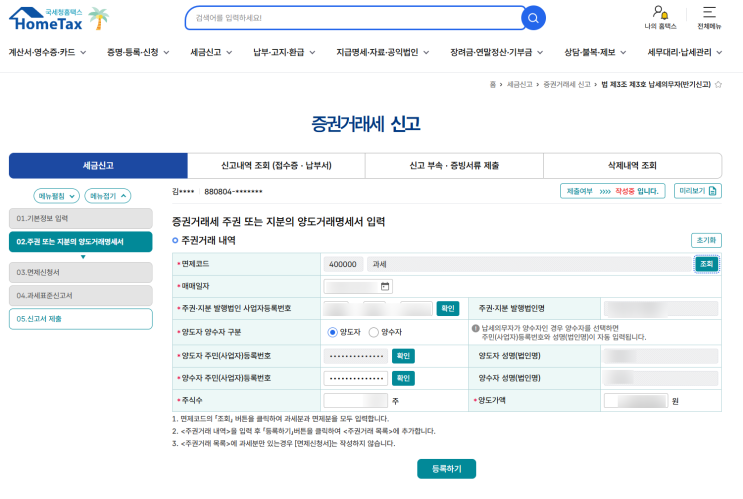
Task: Click 메뉴접기 collapse button
Action: pyautogui.click(x=108, y=196)
